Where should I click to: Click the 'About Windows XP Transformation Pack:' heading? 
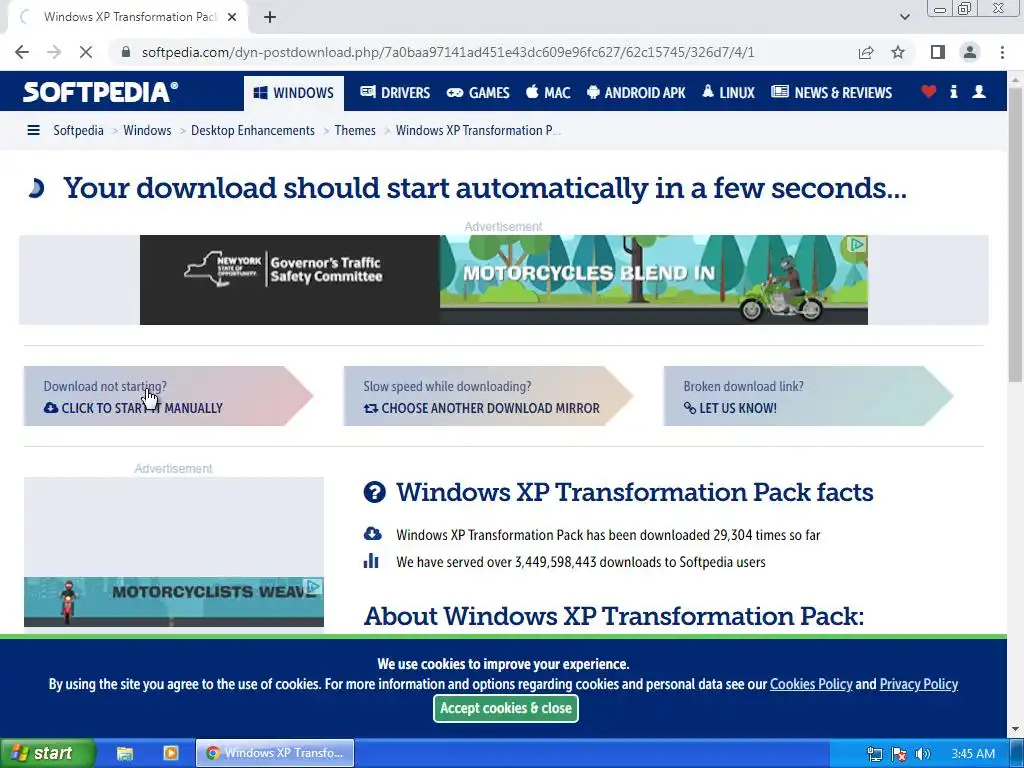[614, 616]
